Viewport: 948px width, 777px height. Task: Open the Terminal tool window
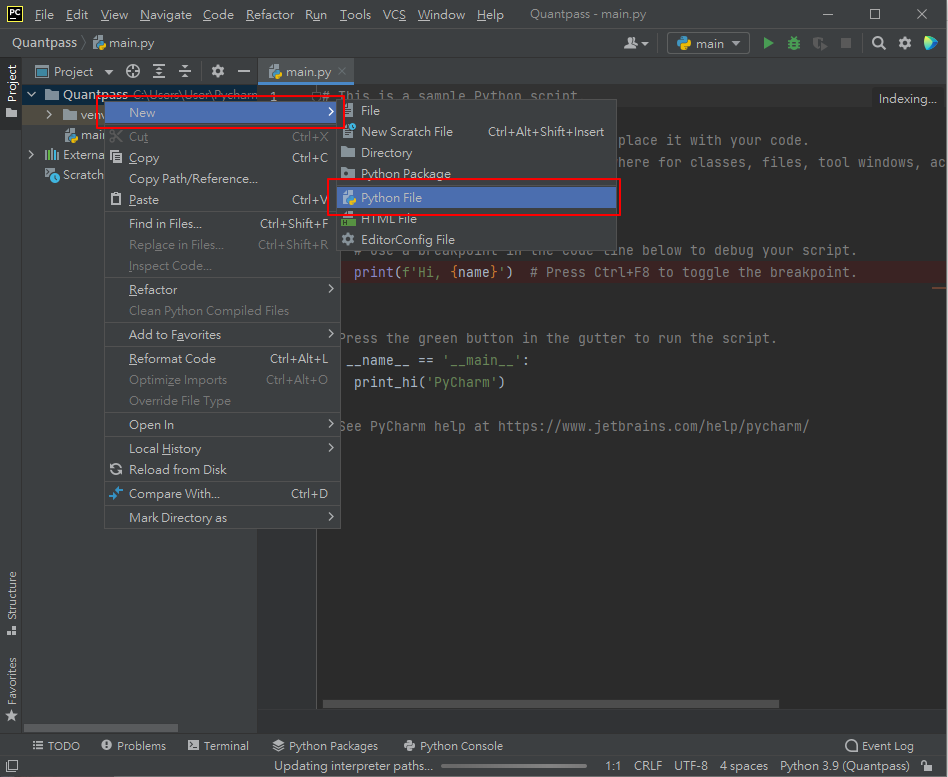click(x=218, y=746)
